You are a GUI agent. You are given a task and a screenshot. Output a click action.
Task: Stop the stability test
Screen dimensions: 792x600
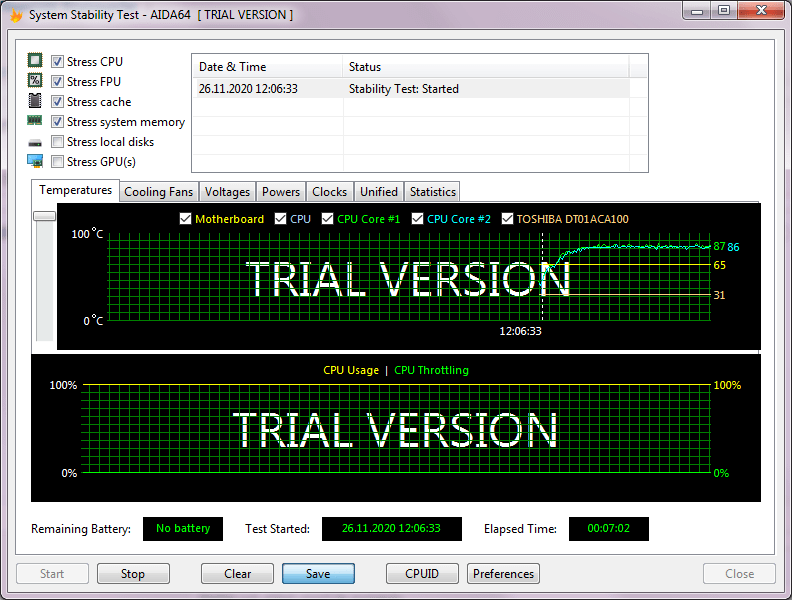pyautogui.click(x=133, y=574)
